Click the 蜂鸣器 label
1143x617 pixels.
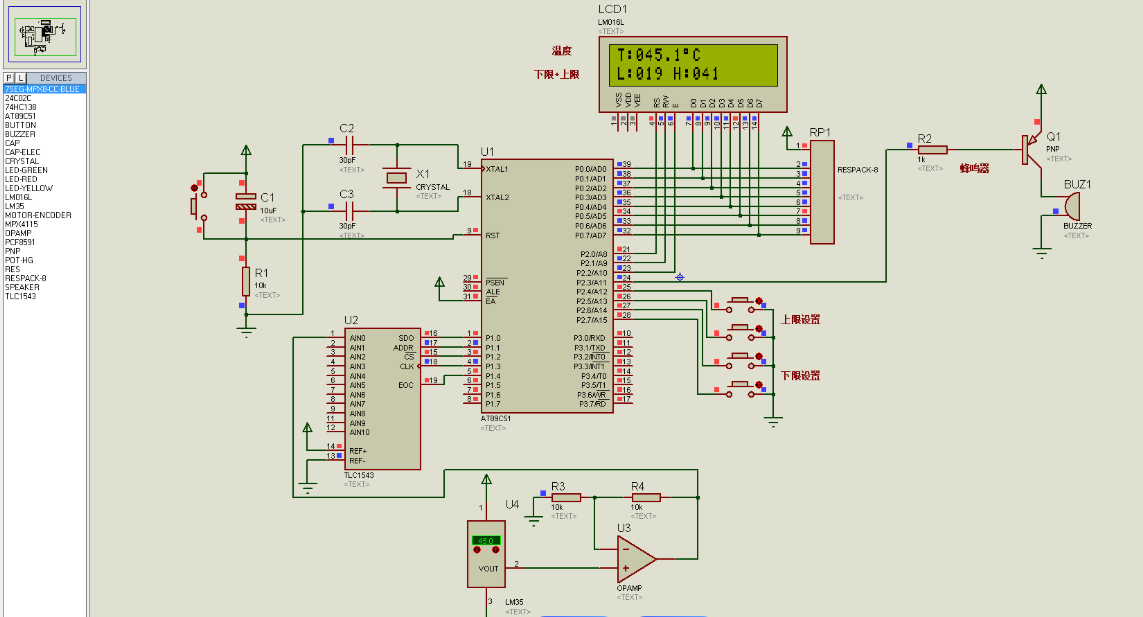(x=975, y=168)
